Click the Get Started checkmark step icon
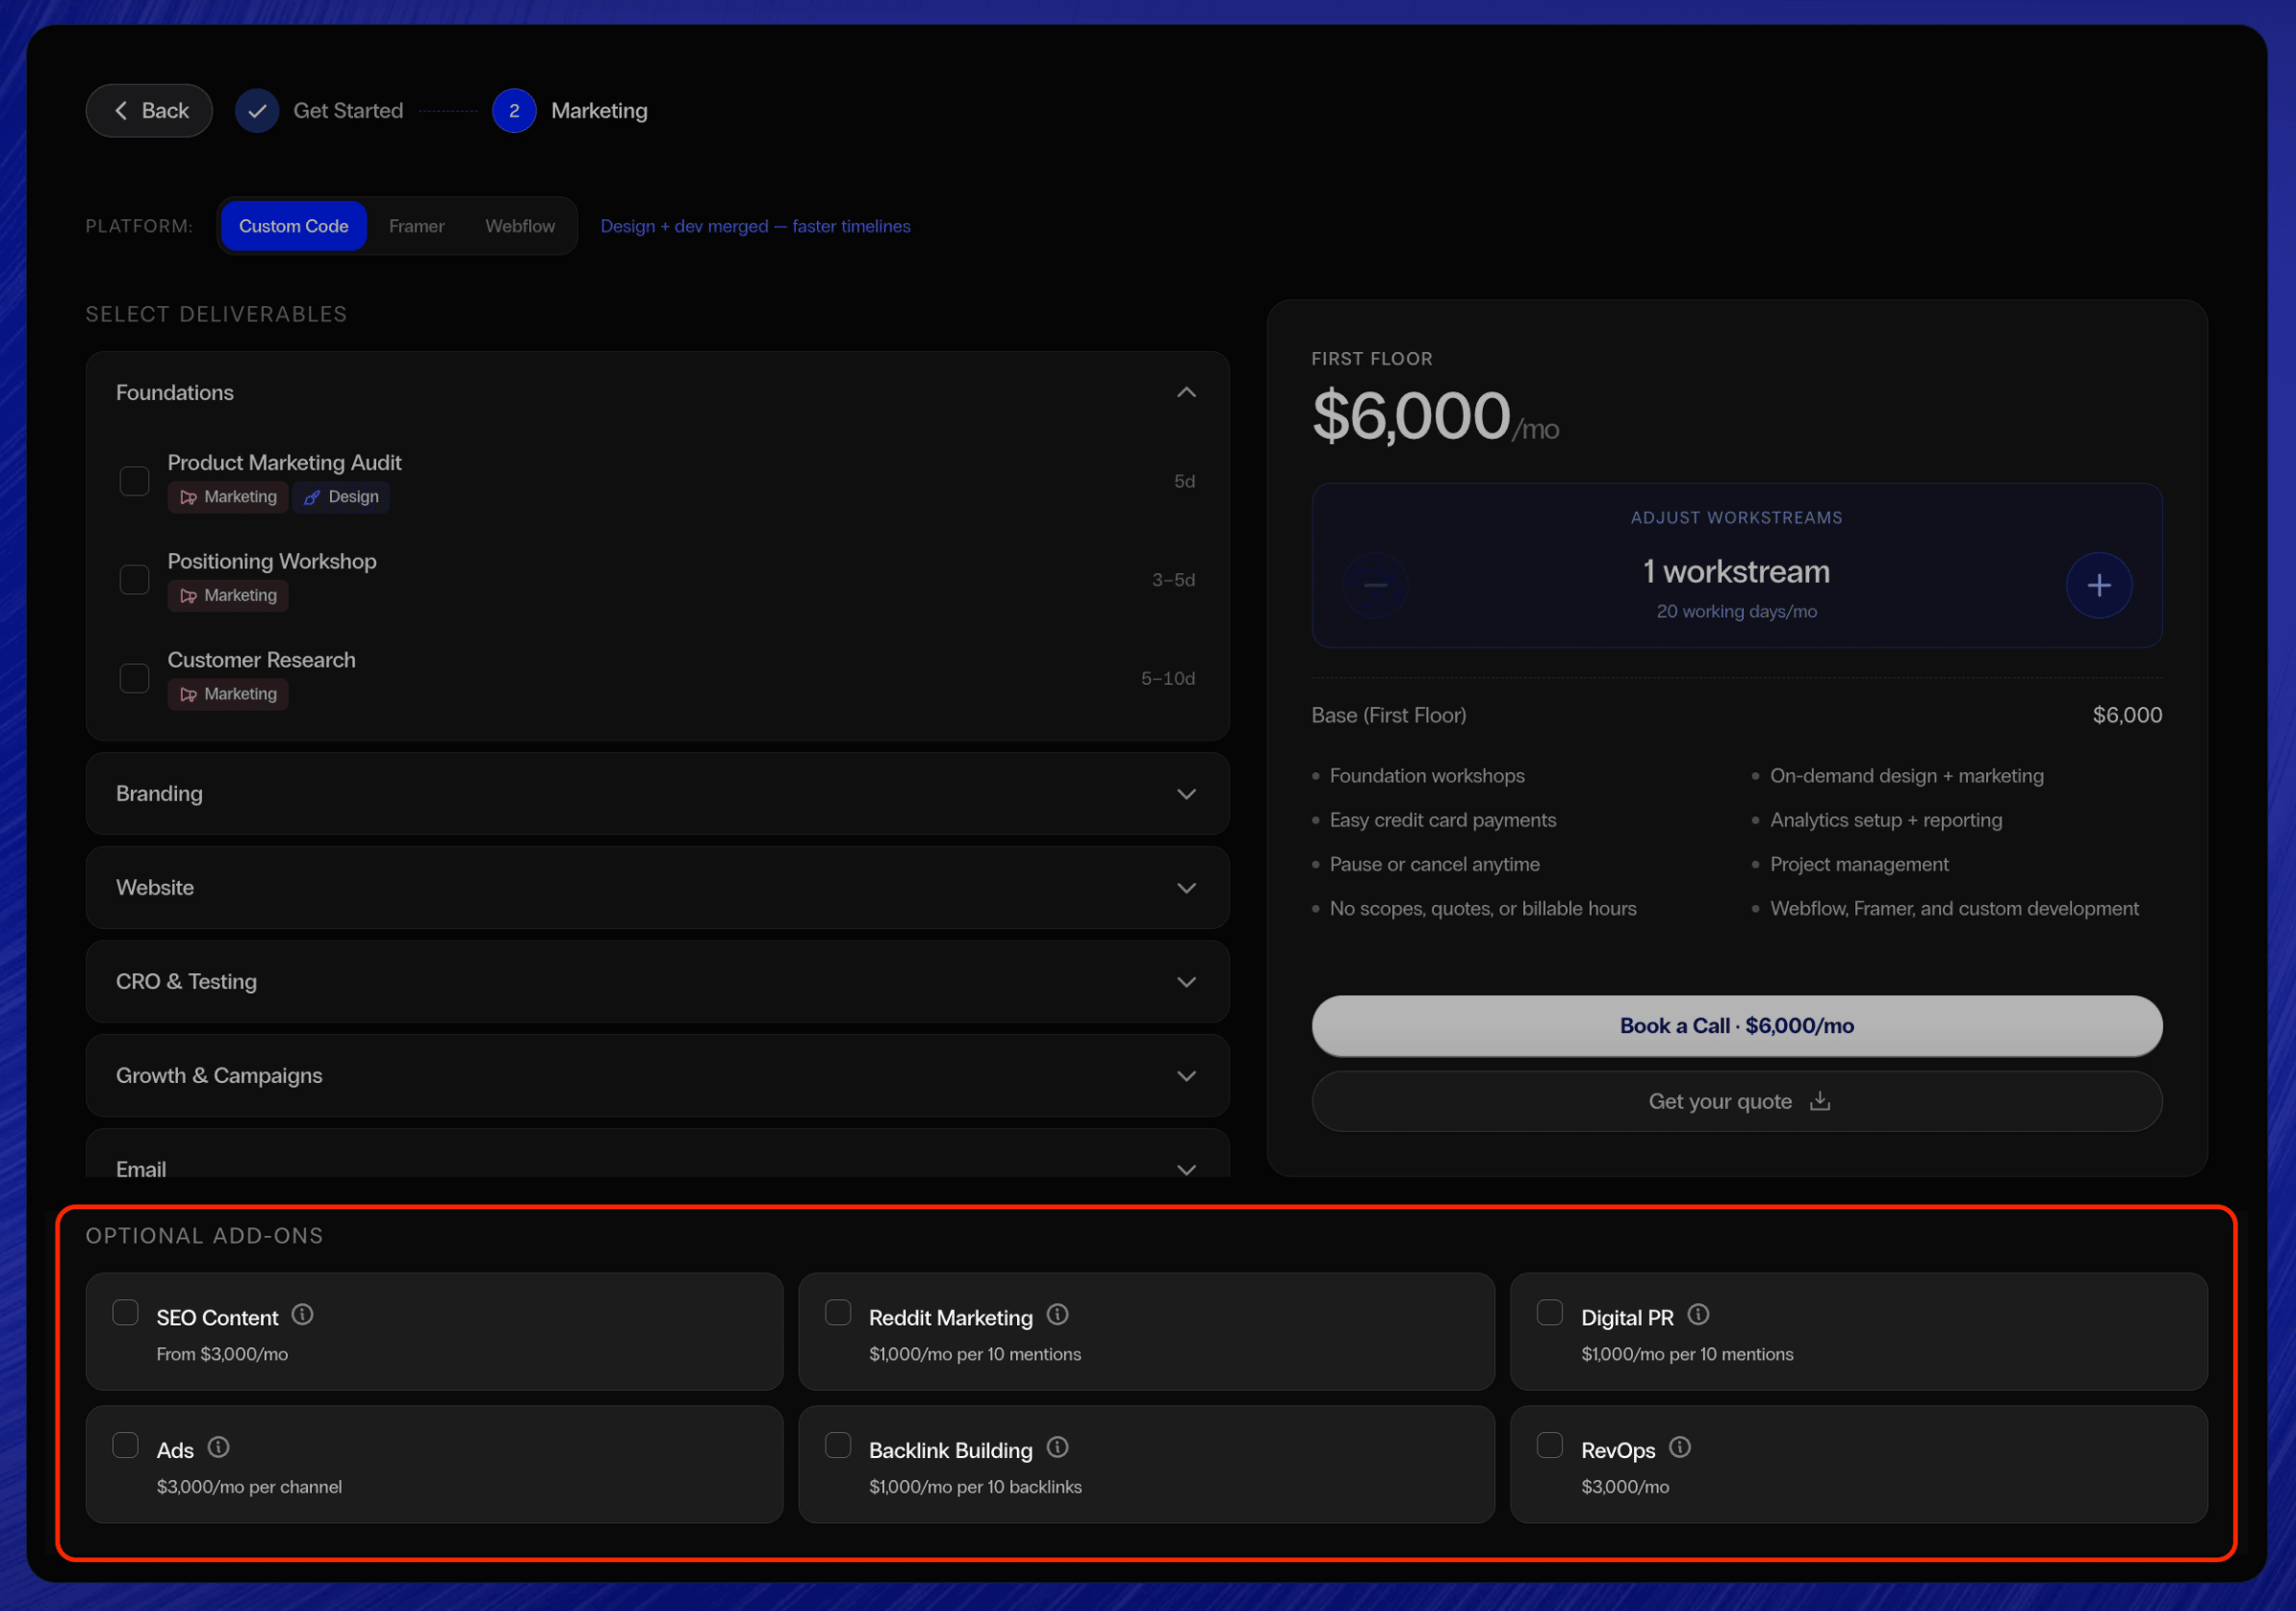Image resolution: width=2296 pixels, height=1611 pixels. click(x=257, y=111)
